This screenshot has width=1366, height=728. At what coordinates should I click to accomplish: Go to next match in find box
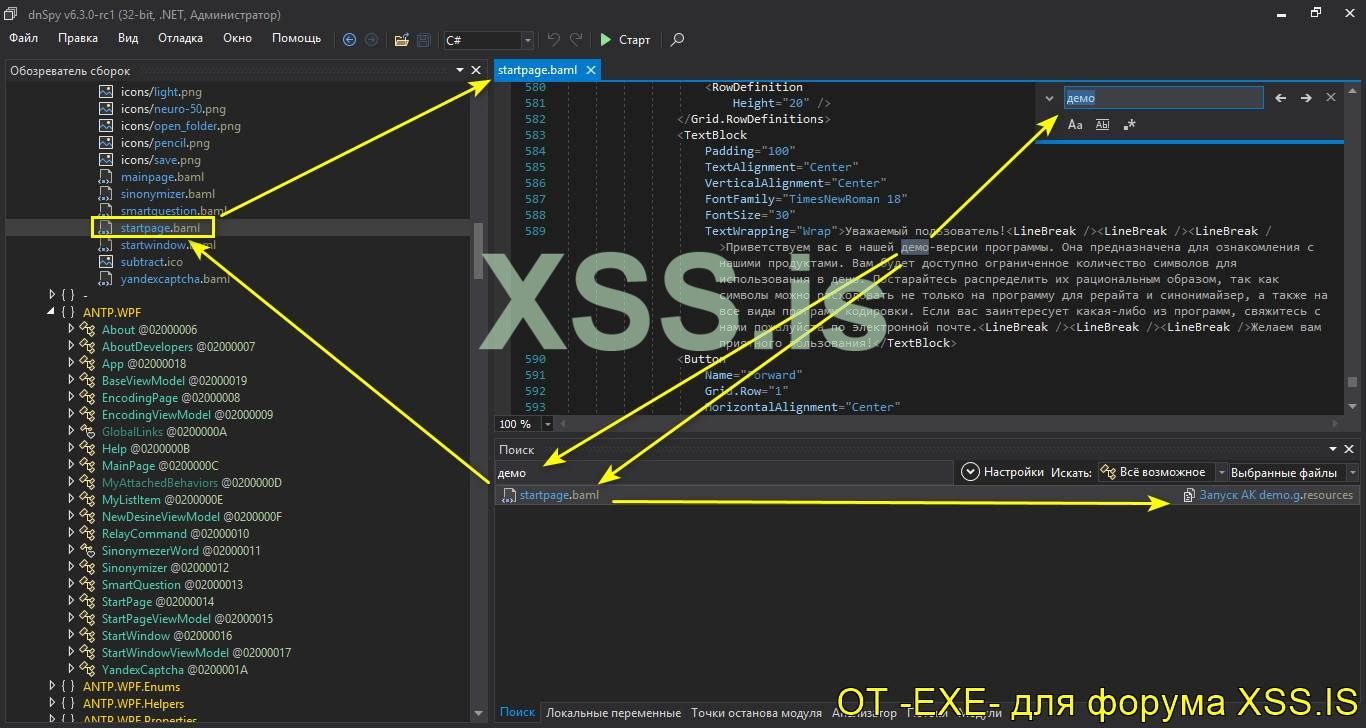1306,98
